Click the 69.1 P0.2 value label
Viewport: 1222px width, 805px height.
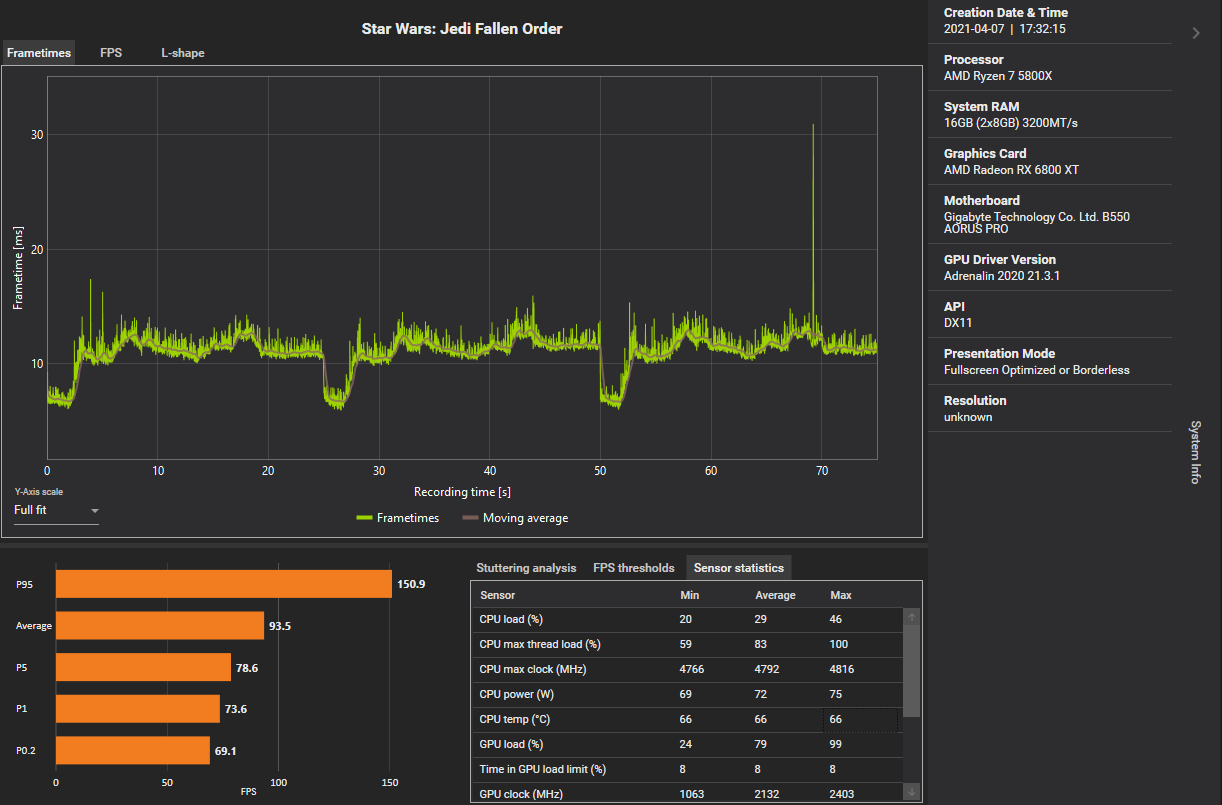(x=226, y=750)
